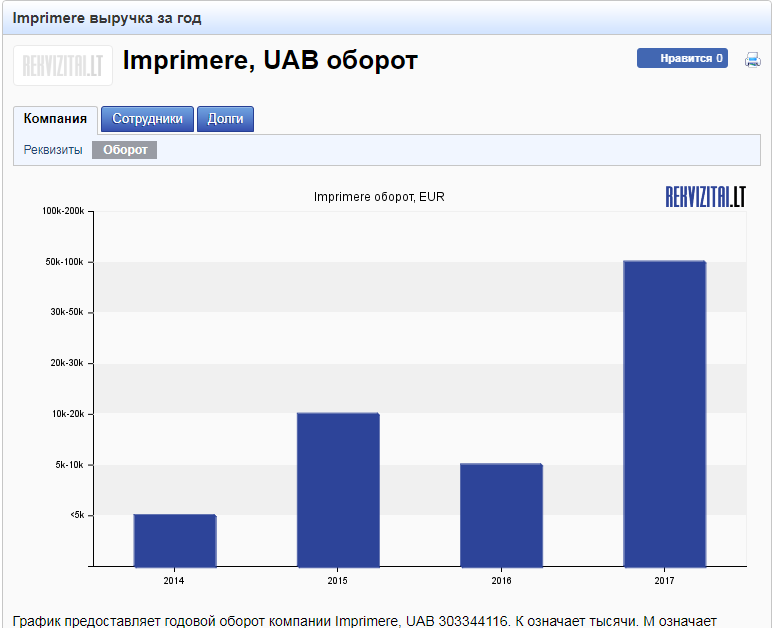Screen dimensions: 772x628
Task: Switch to the Сотрудники tab
Action: pos(147,119)
